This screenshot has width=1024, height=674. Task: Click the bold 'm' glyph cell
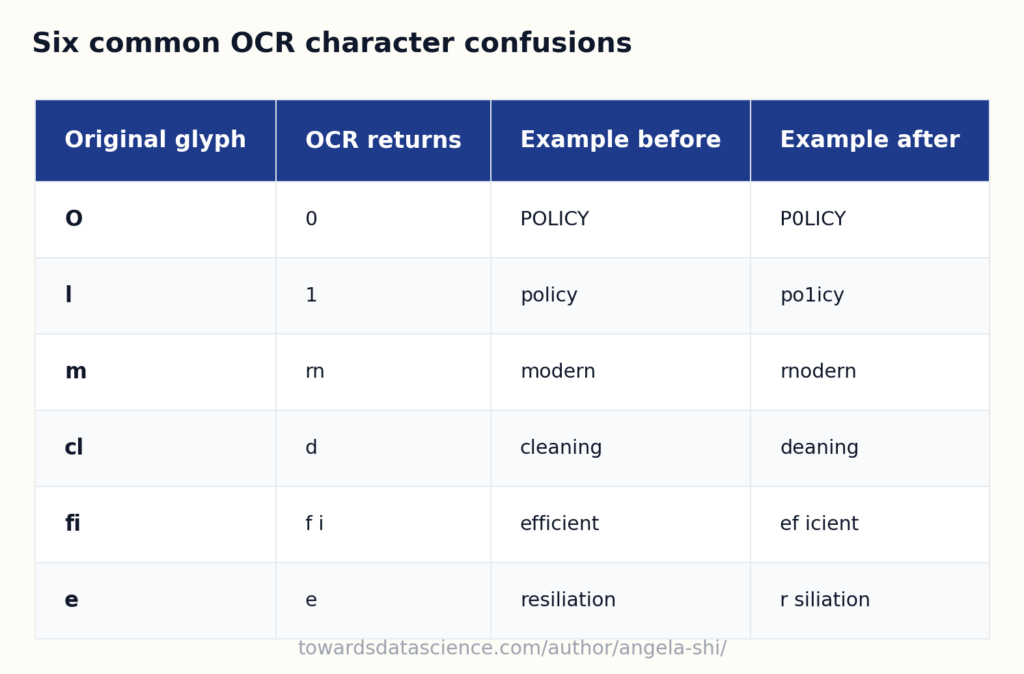click(155, 372)
